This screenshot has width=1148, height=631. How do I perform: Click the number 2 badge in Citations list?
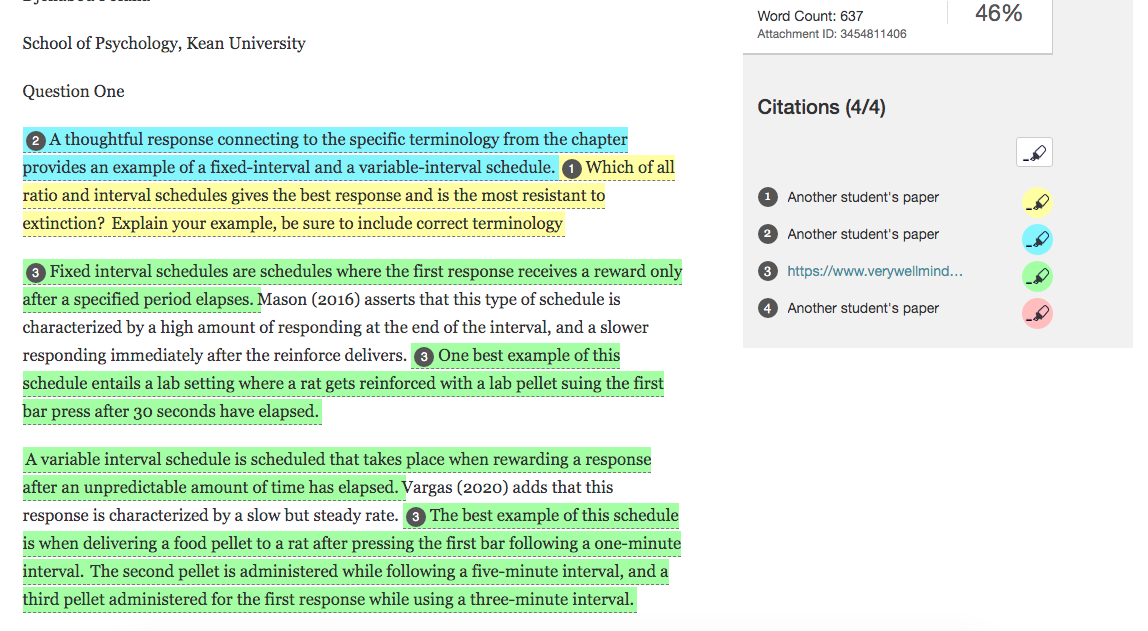[x=767, y=234]
